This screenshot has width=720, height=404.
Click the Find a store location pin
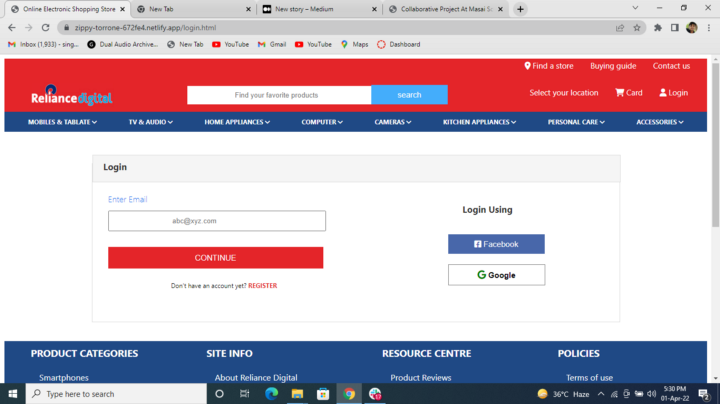coord(527,66)
